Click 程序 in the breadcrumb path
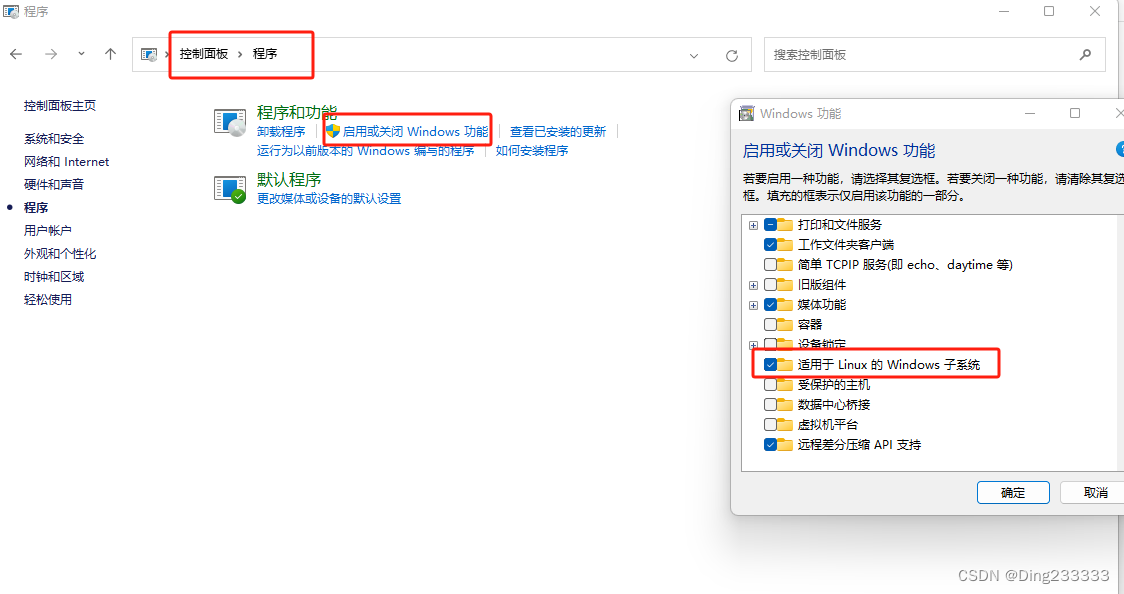The height and width of the screenshot is (594, 1124). click(265, 54)
